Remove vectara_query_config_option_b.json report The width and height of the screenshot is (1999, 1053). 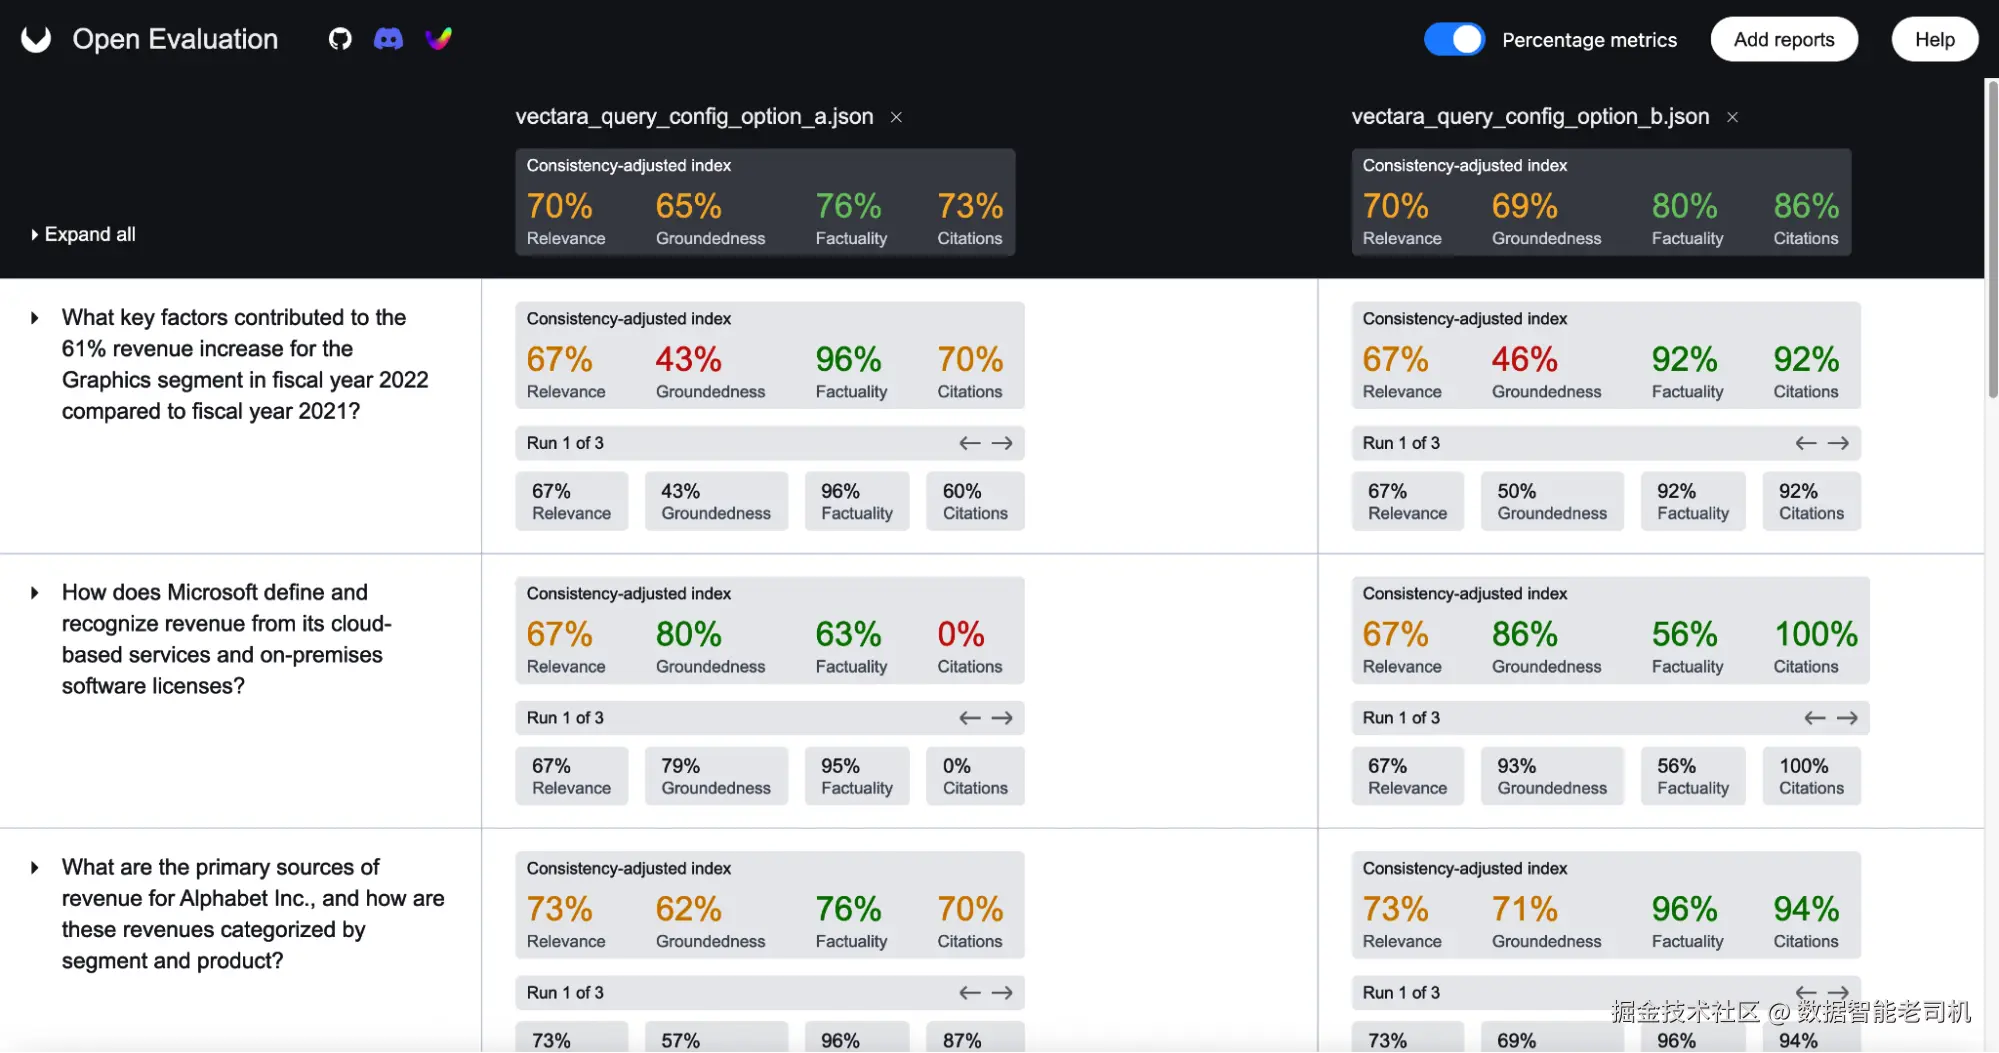click(x=1732, y=117)
